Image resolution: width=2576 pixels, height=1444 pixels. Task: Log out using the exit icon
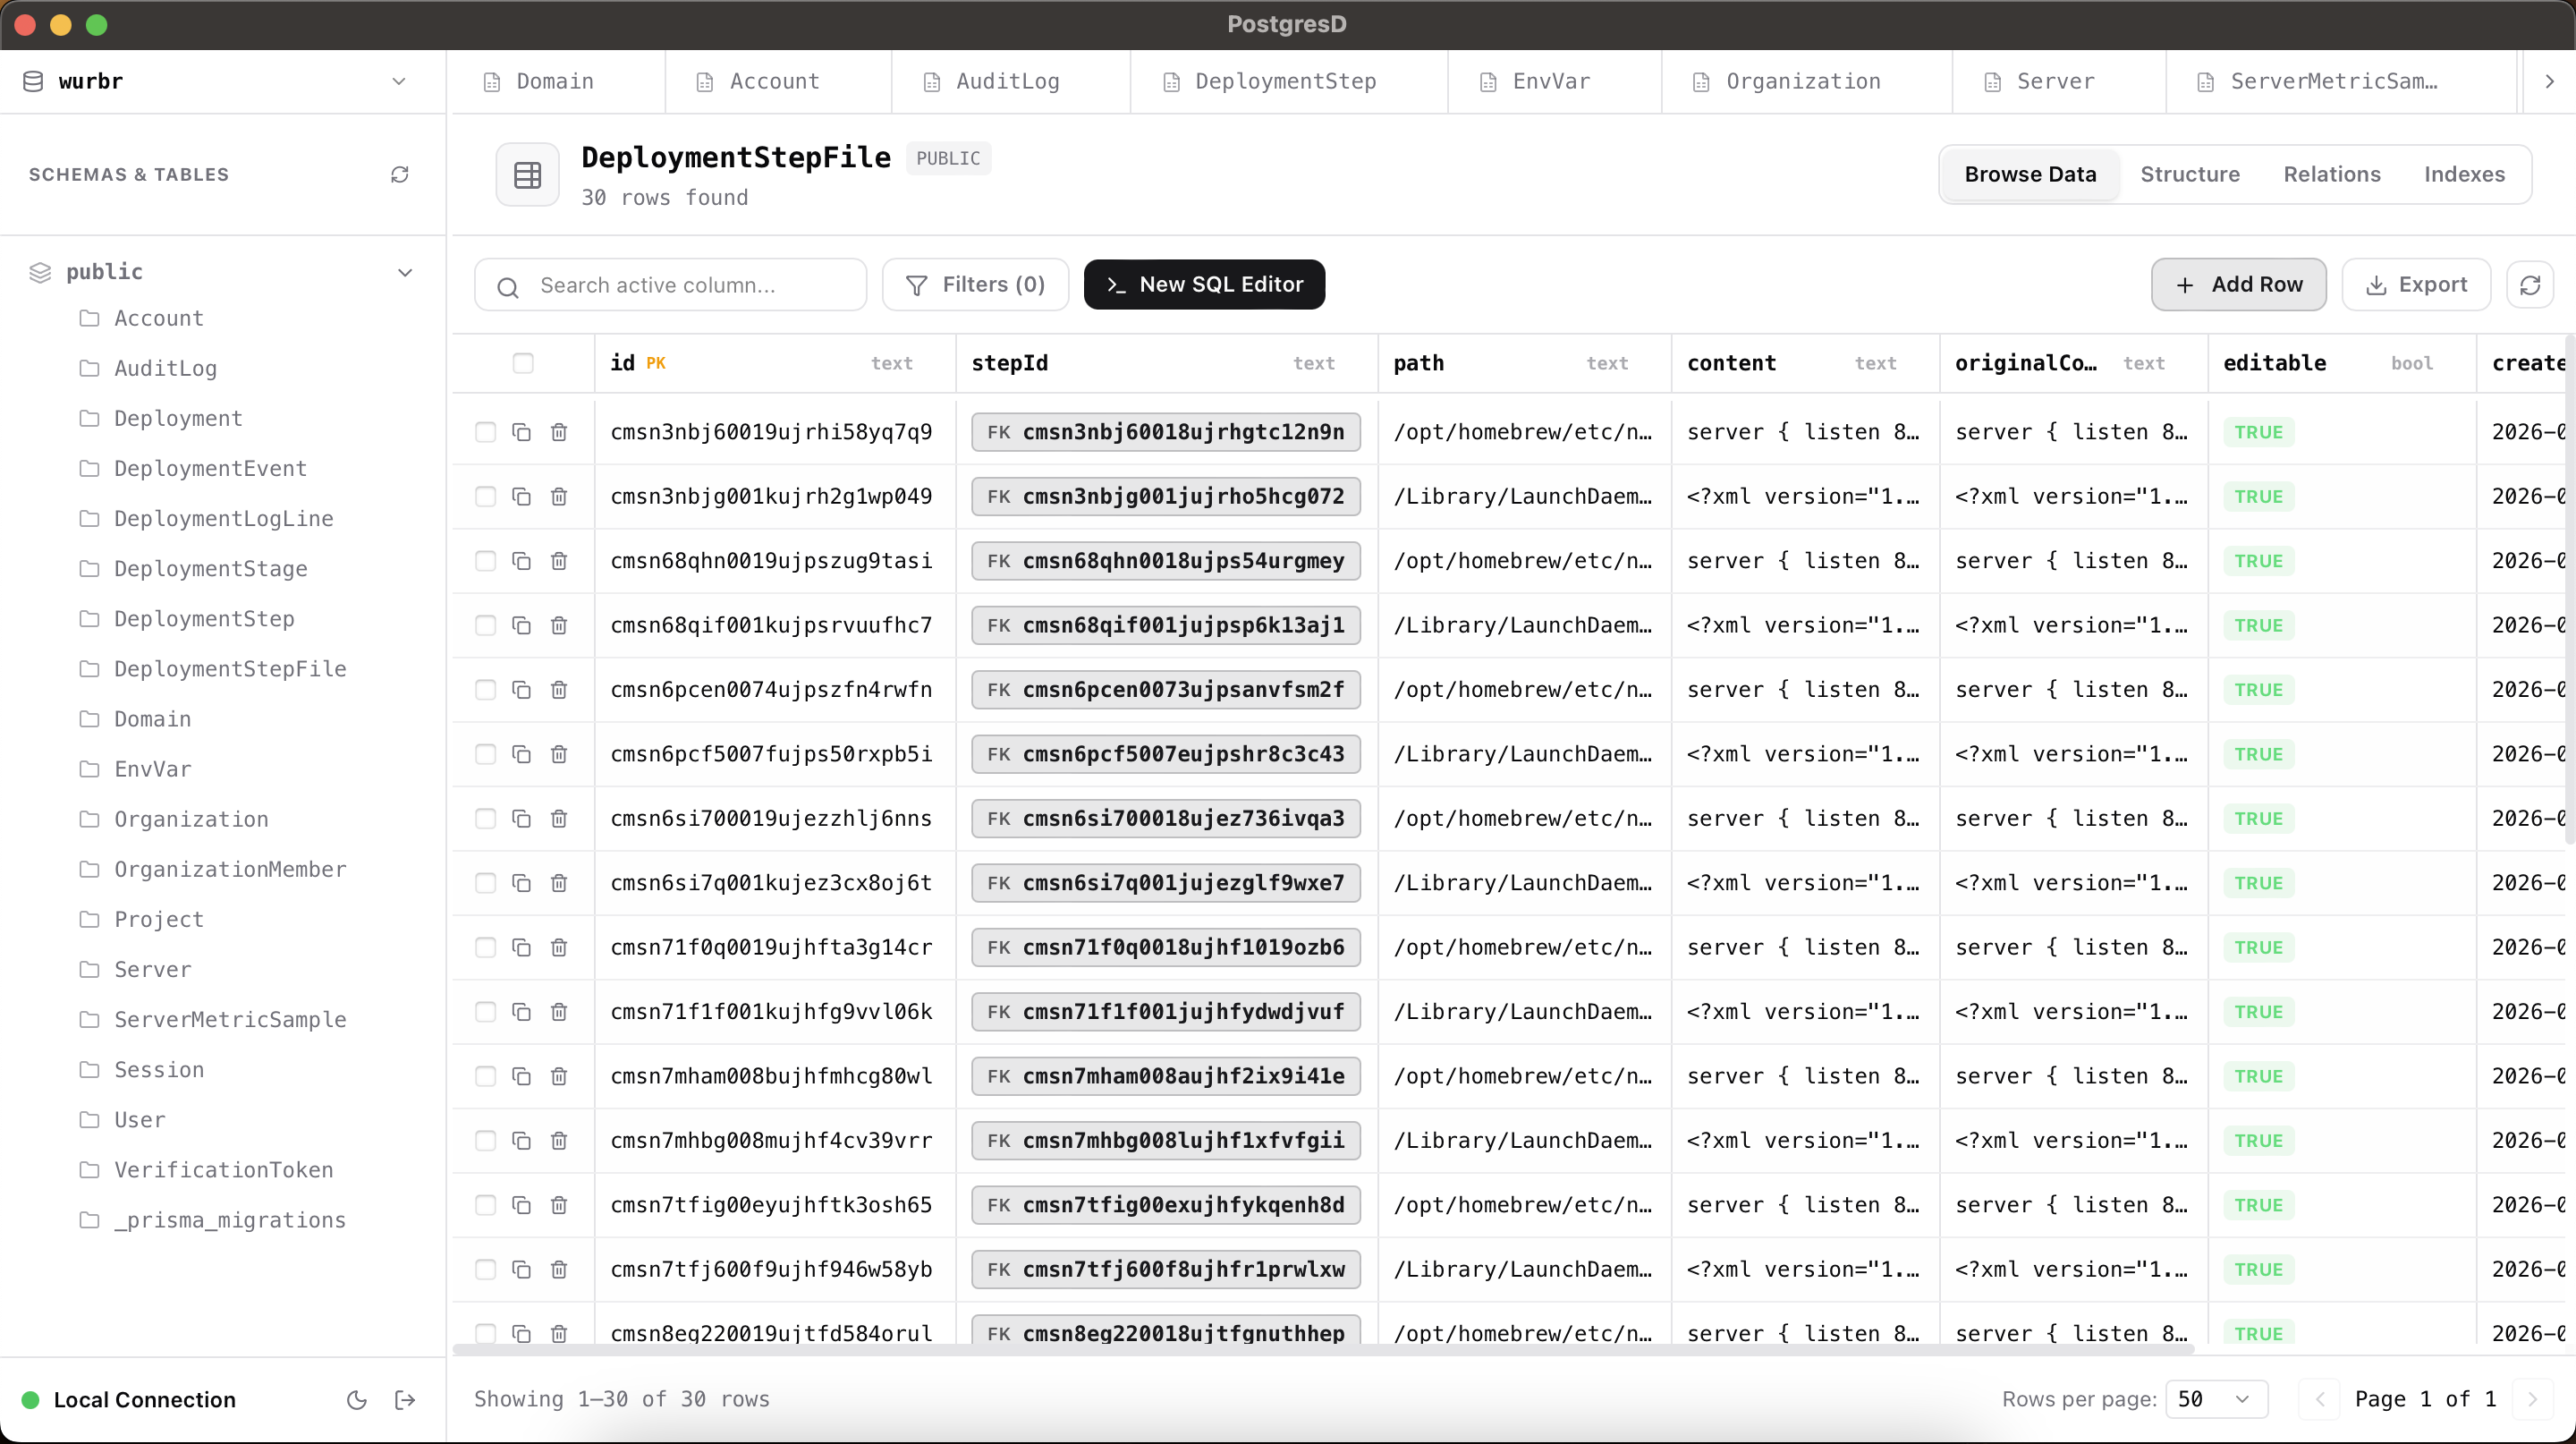click(405, 1400)
